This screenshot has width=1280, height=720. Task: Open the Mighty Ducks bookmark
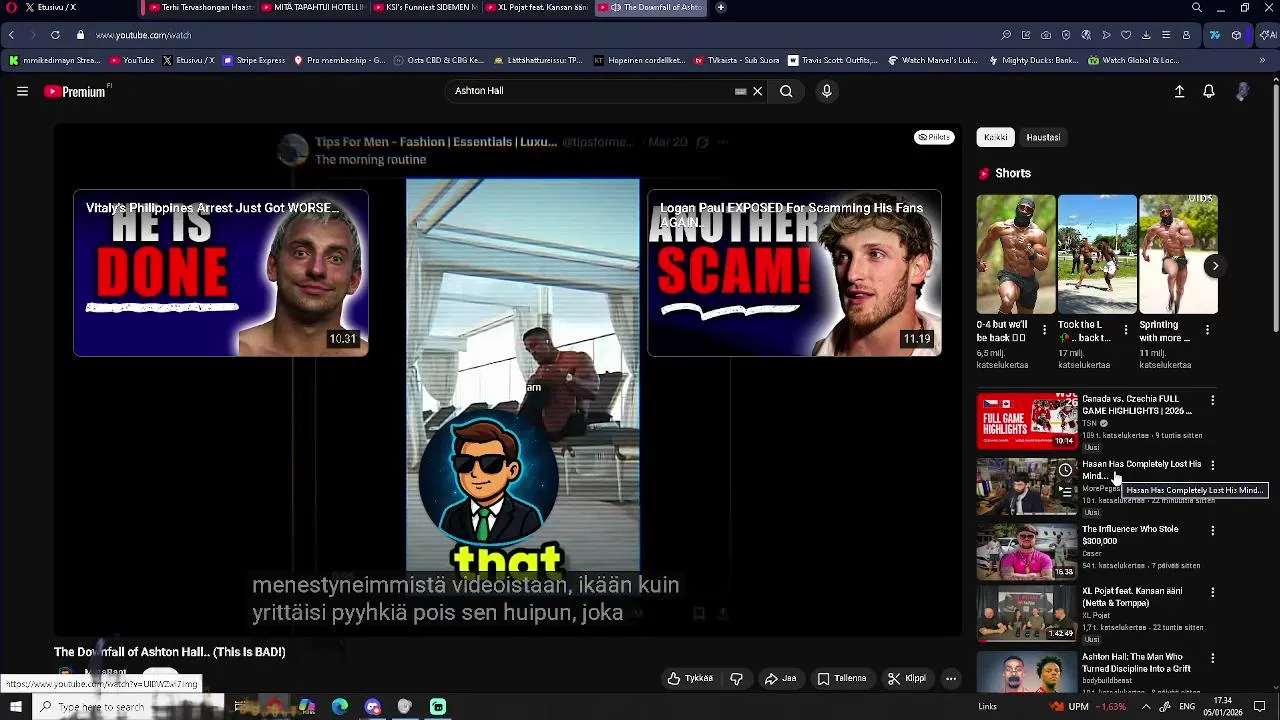pos(1033,60)
